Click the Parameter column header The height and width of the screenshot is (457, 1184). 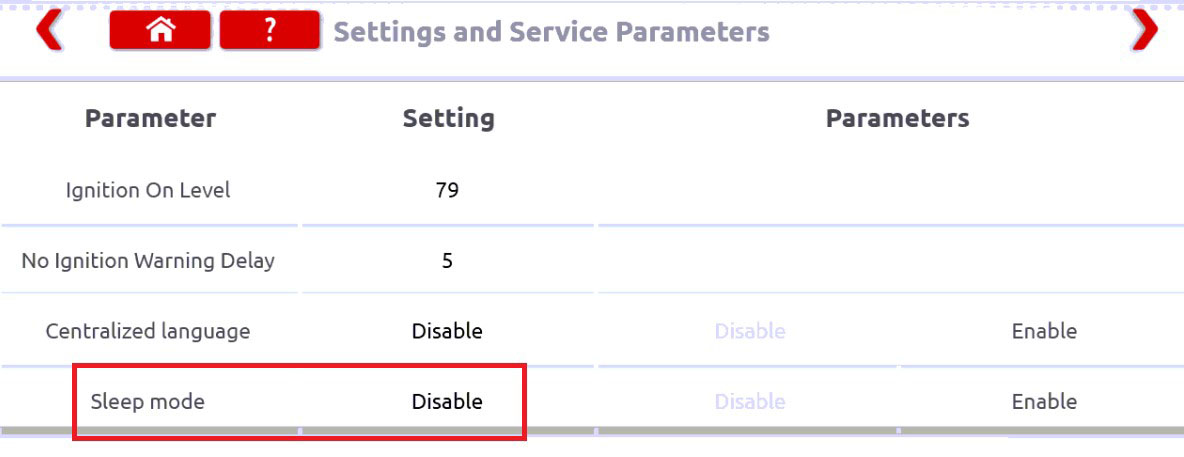[150, 119]
